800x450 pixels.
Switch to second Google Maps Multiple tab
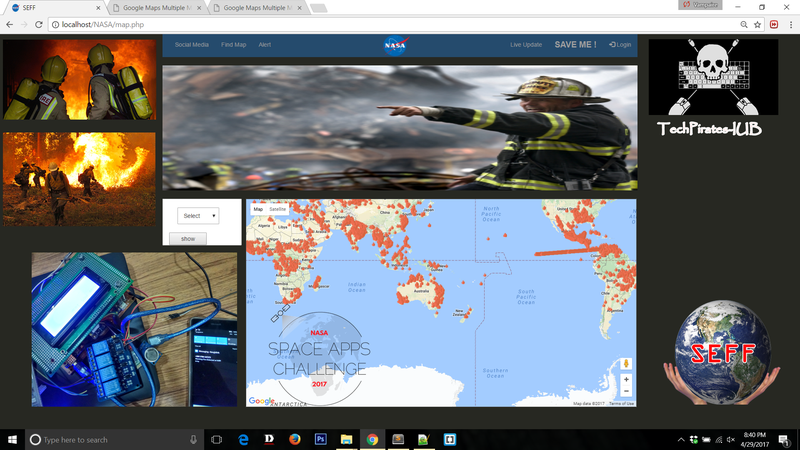[x=256, y=7]
